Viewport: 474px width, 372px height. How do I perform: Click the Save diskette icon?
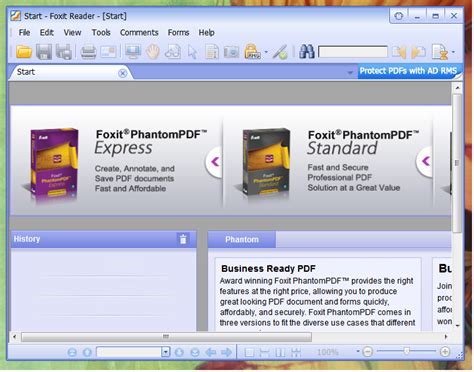tap(44, 52)
